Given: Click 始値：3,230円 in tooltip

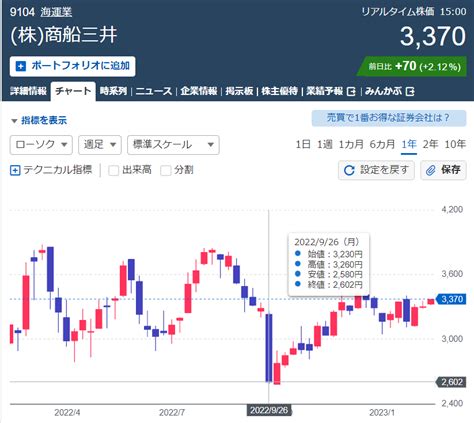Looking at the screenshot, I should [x=335, y=254].
